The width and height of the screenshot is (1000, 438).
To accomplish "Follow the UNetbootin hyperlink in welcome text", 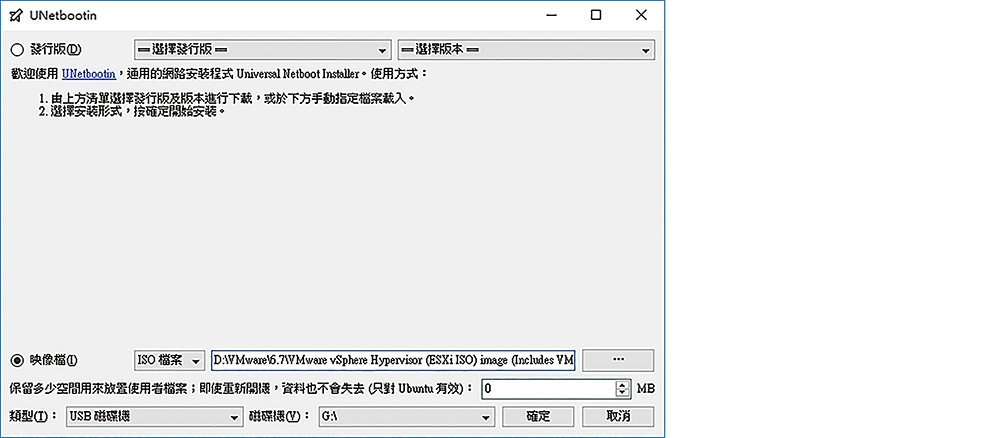I will point(90,74).
